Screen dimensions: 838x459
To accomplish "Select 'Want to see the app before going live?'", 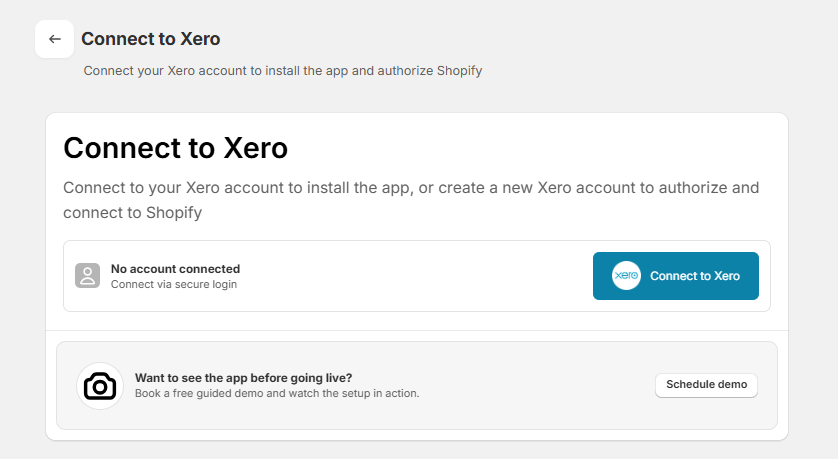I will (x=244, y=378).
